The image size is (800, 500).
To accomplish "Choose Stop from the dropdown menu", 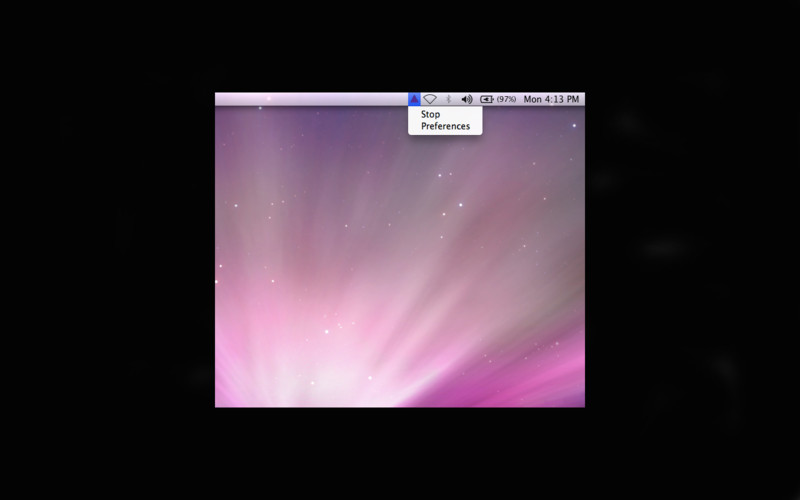I will 445,114.
